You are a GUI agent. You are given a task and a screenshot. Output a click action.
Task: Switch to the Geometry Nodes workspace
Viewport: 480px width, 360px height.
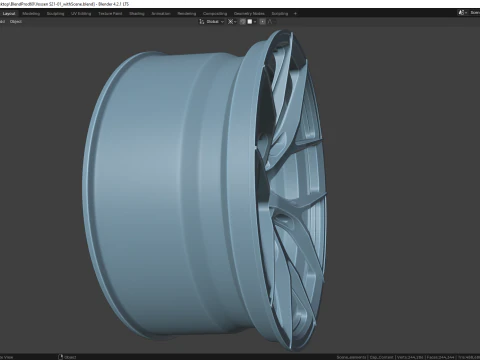[x=249, y=14]
